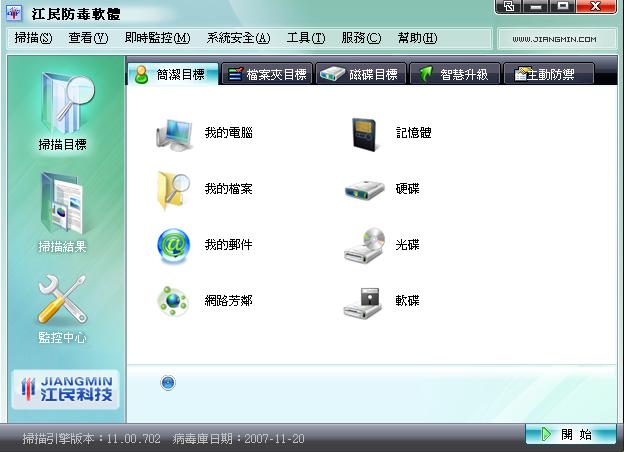Open the 查看(V) menu
The height and width of the screenshot is (452, 624).
point(88,38)
